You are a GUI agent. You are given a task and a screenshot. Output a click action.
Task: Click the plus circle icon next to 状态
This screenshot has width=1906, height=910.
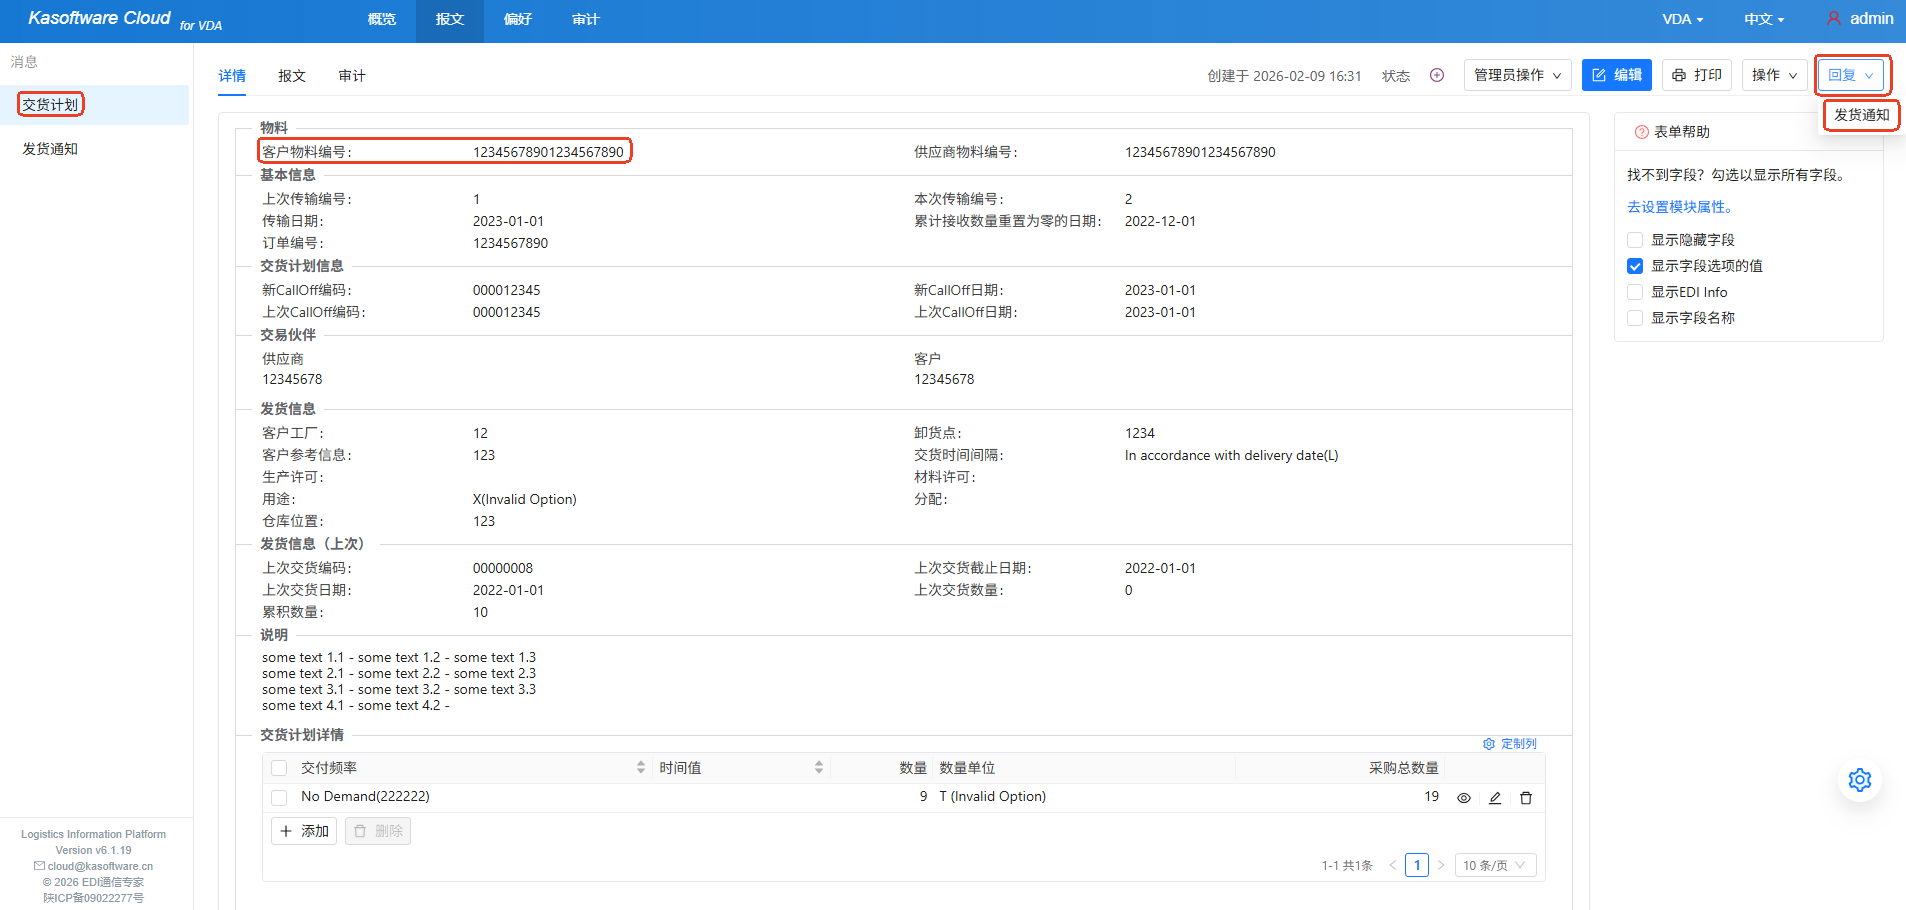click(1437, 75)
